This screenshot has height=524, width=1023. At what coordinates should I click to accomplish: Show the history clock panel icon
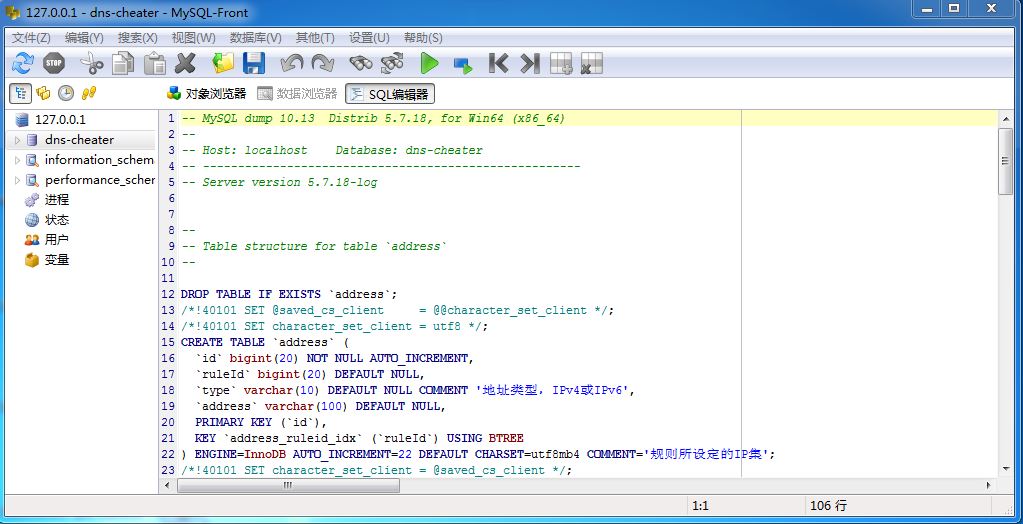[x=66, y=93]
